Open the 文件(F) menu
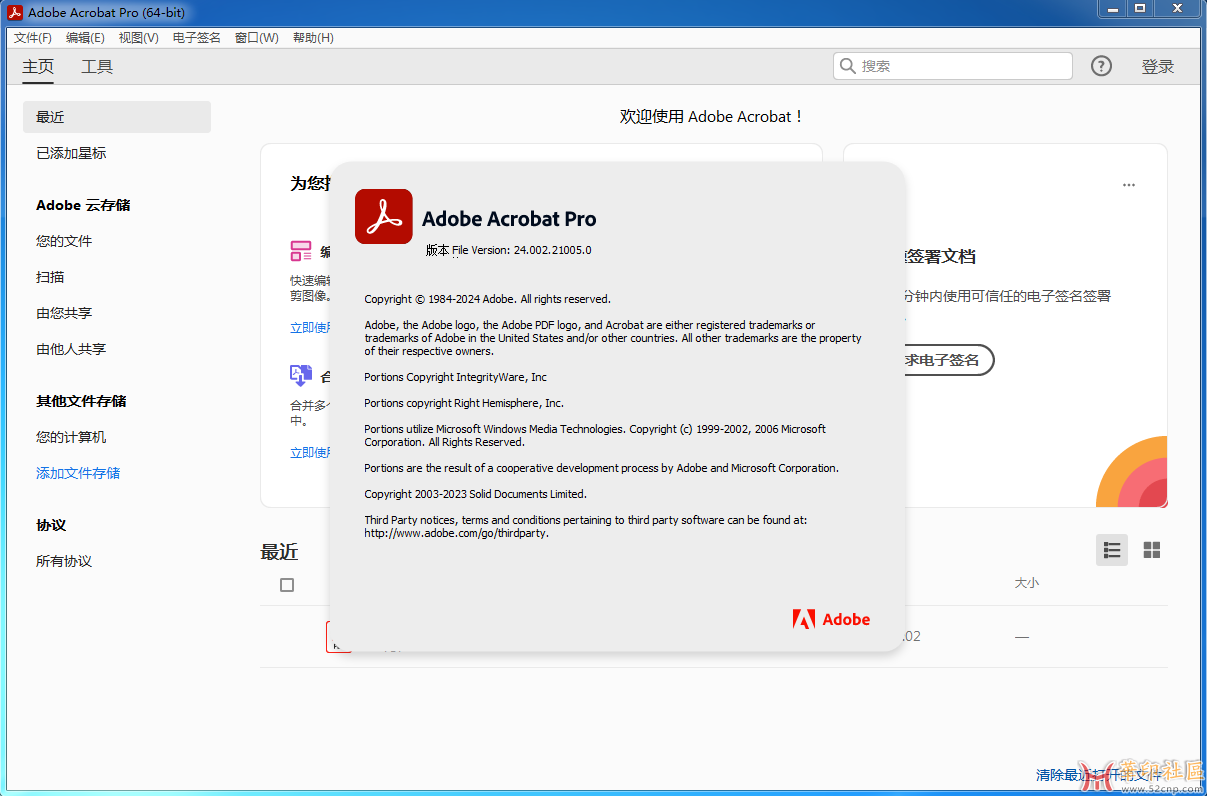 click(x=33, y=38)
